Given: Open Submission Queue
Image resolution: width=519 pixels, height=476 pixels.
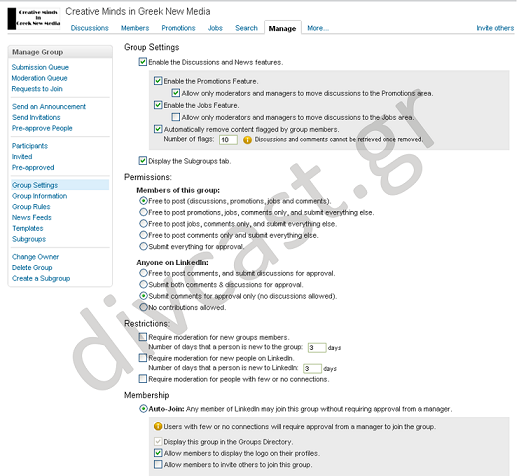Looking at the screenshot, I should (x=40, y=67).
